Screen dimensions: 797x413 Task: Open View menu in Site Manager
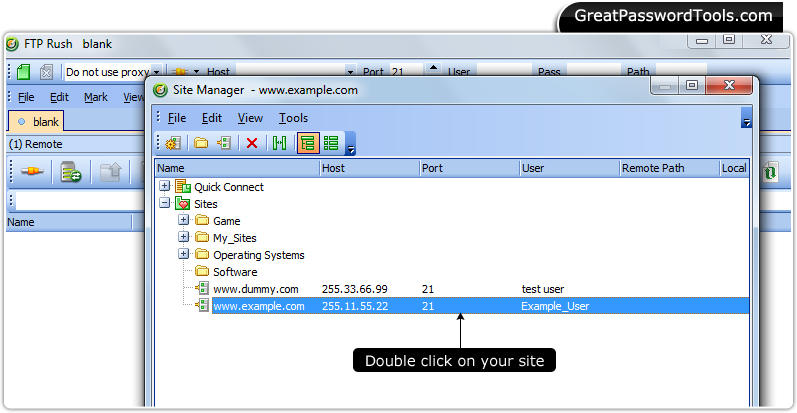[250, 118]
